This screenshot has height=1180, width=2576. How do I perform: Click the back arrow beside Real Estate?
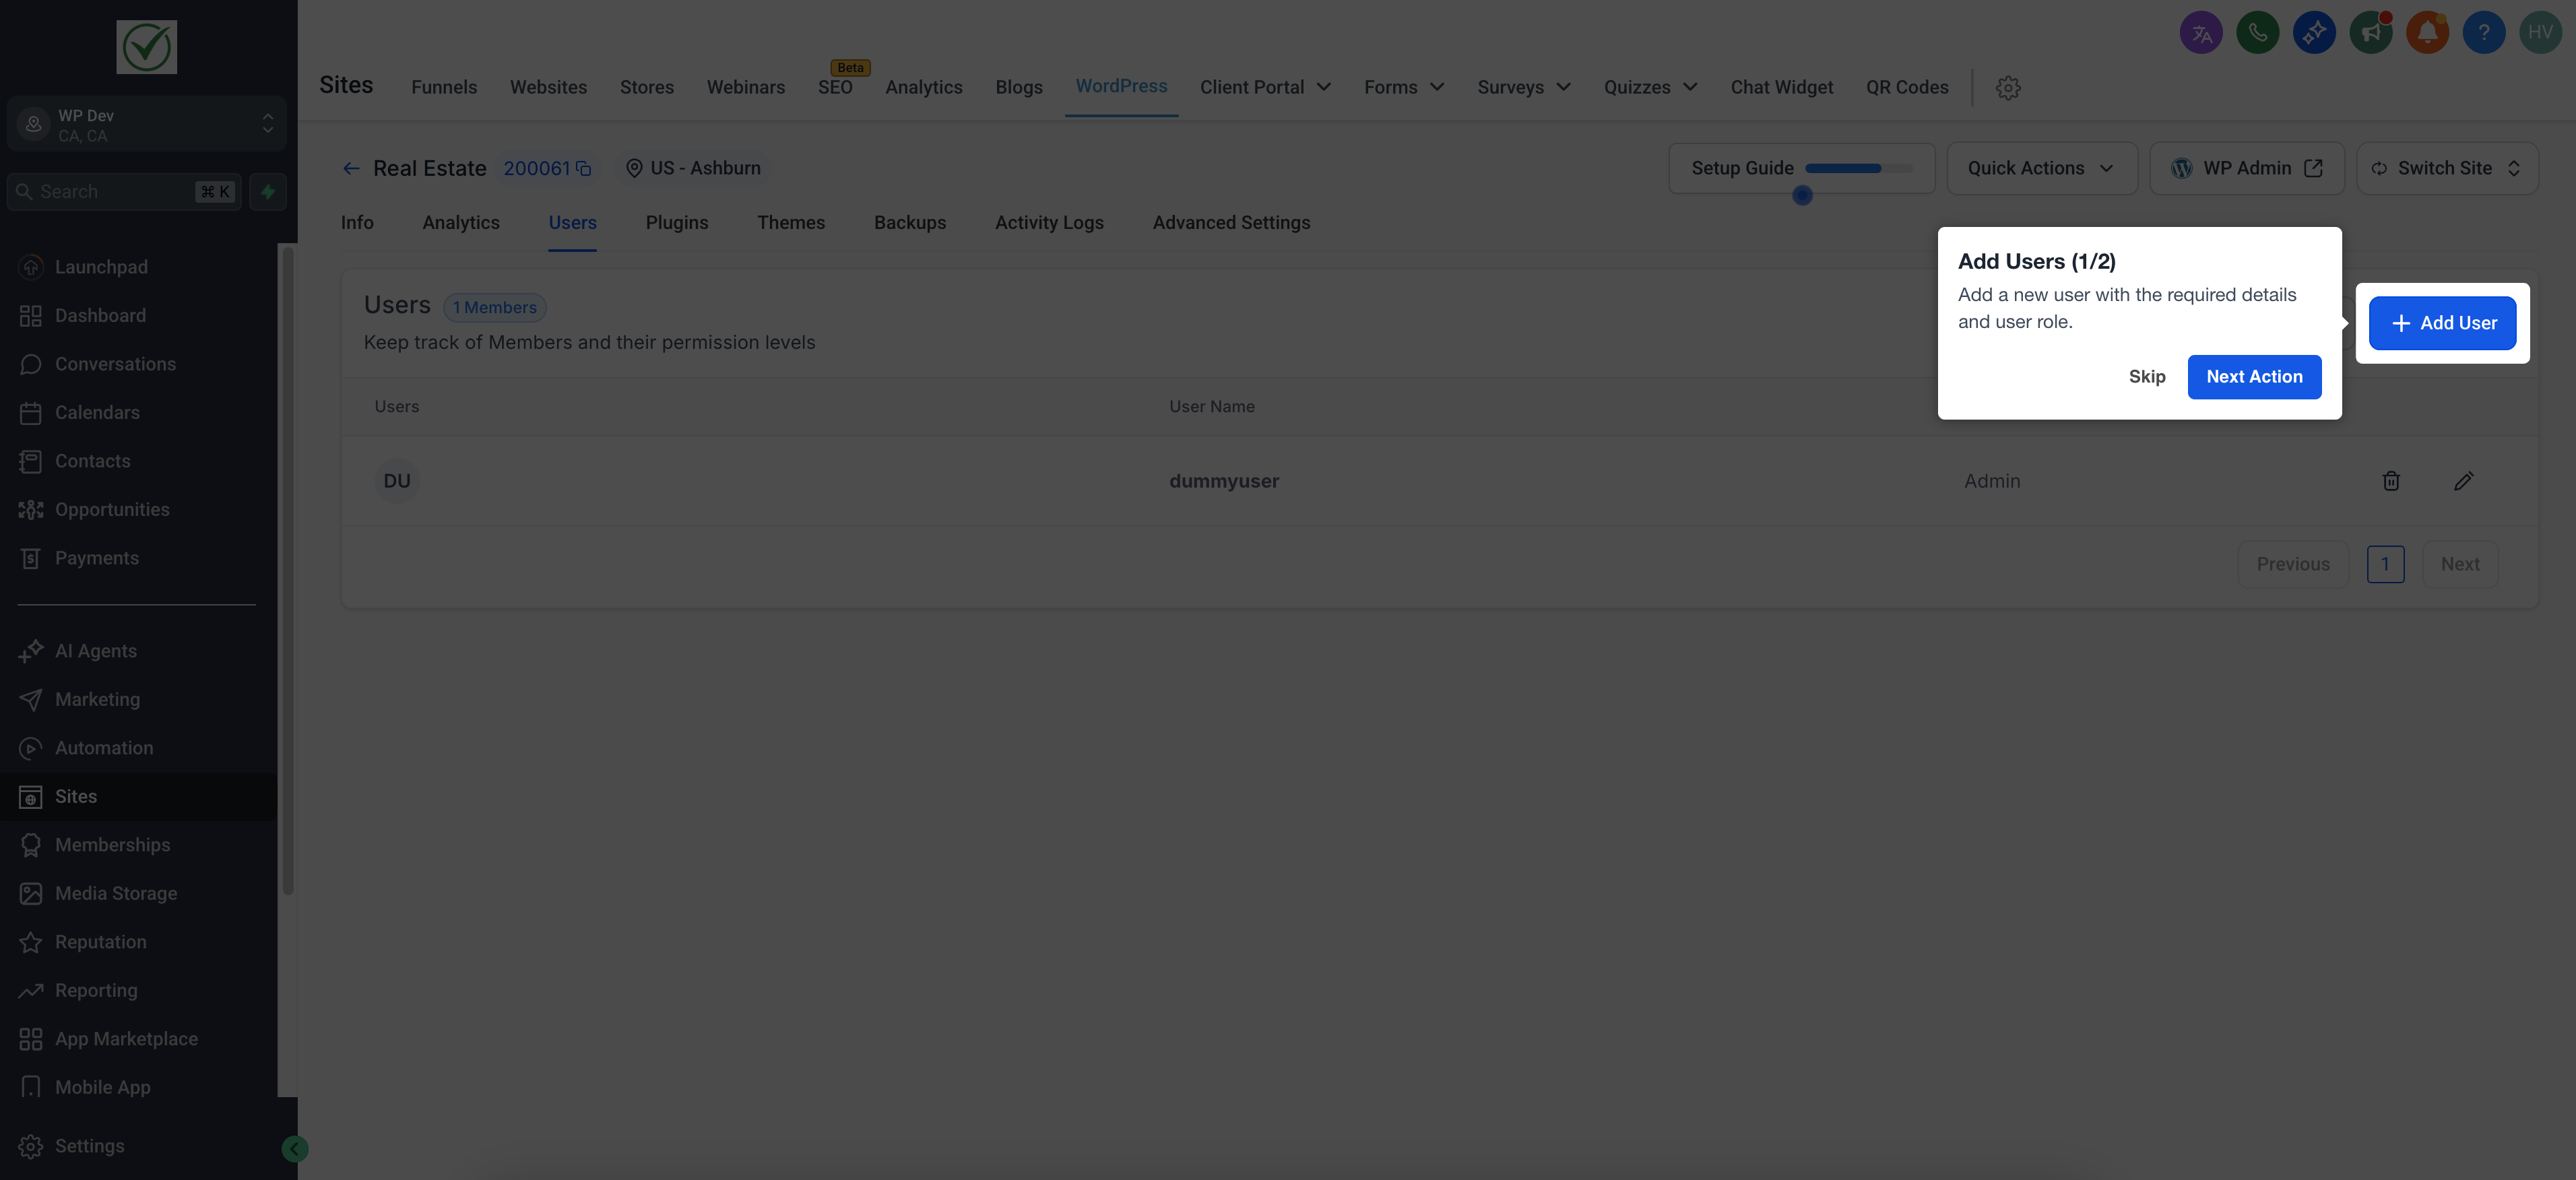tap(351, 169)
